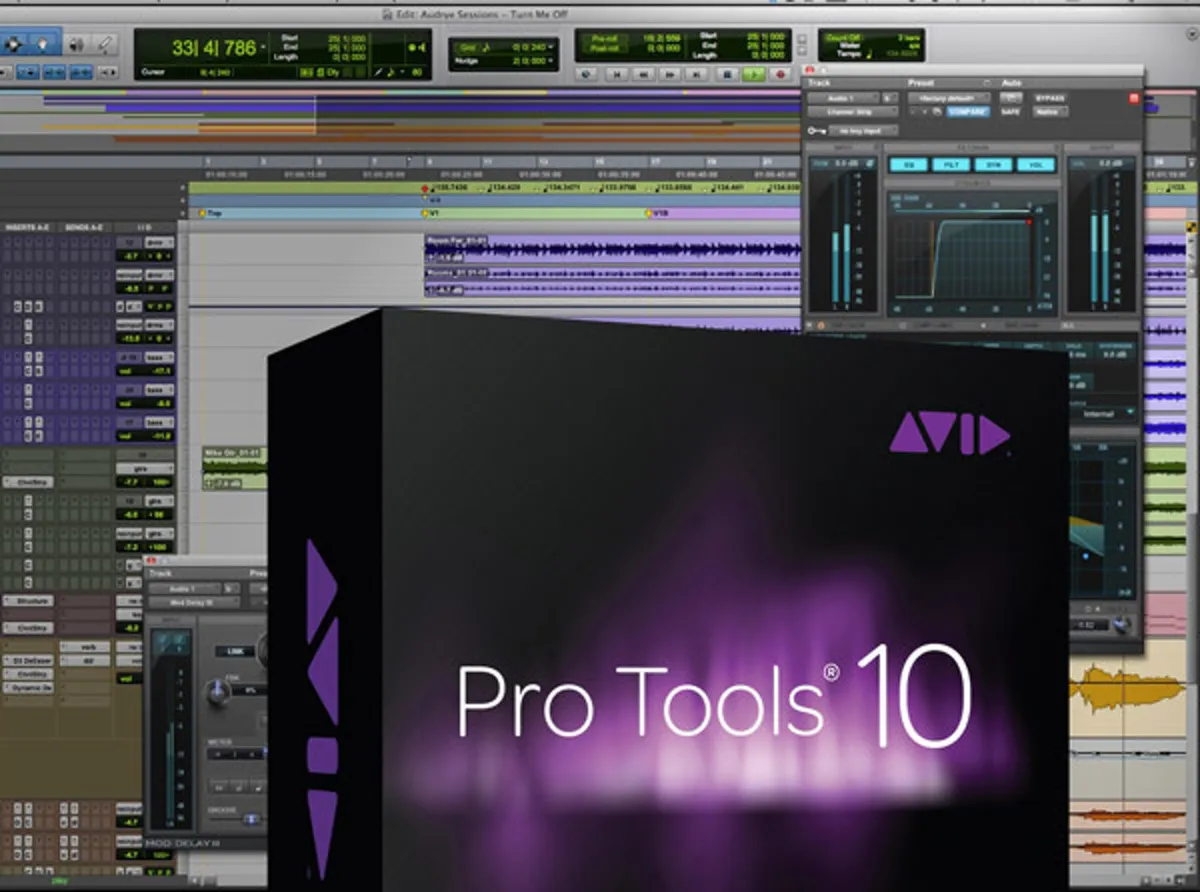Viewport: 1200px width, 892px height.
Task: Click the Rewind transport button
Action: pyautogui.click(x=645, y=74)
